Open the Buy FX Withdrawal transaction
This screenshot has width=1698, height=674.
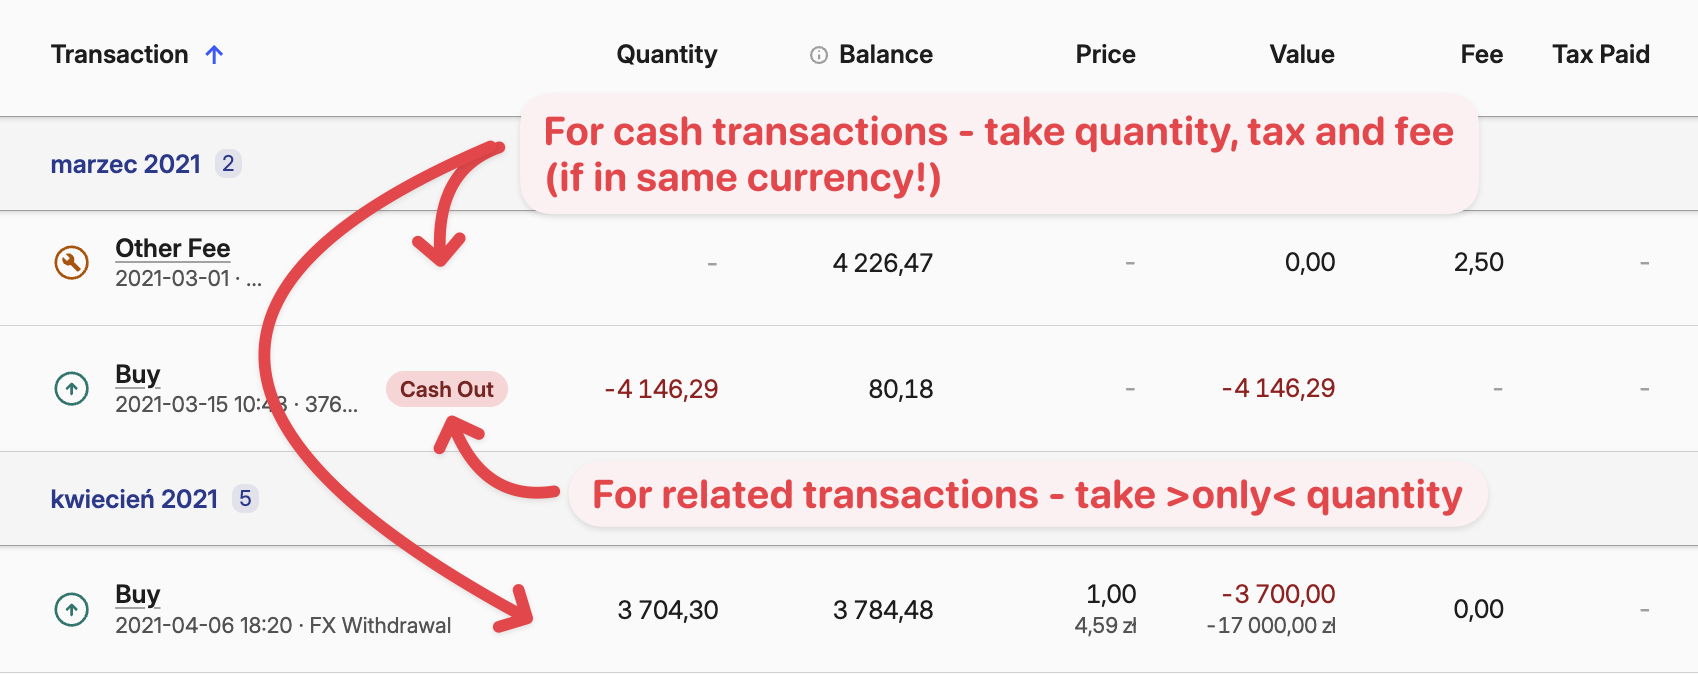coord(138,595)
